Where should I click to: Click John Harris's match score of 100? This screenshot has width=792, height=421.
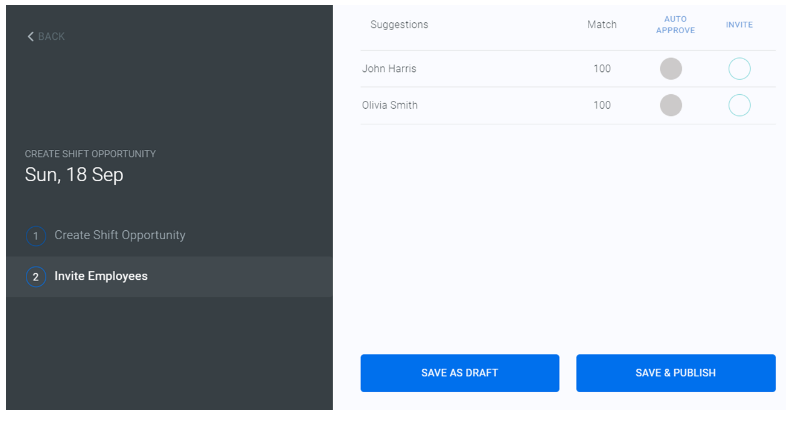click(602, 69)
